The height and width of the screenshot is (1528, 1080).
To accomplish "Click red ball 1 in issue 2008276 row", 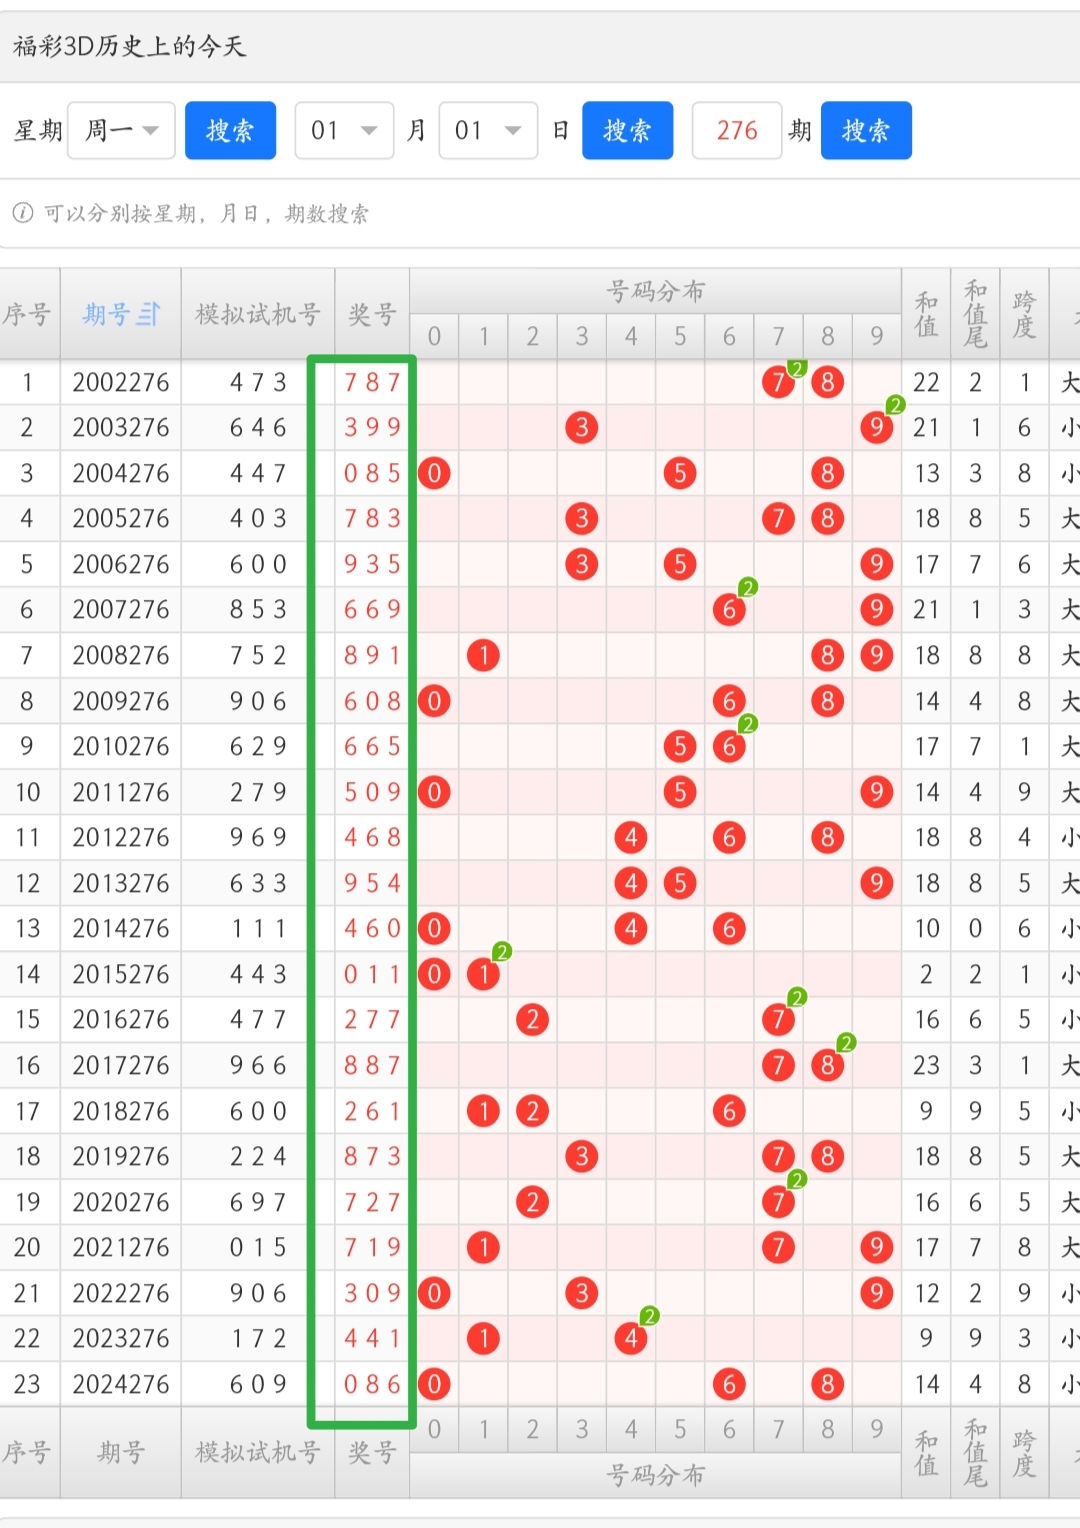I will point(484,655).
